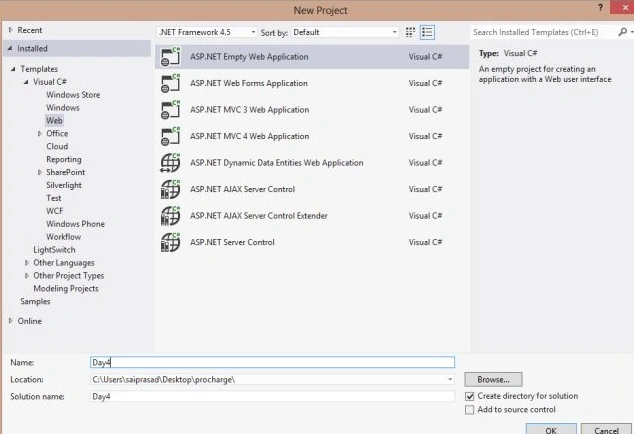Select Modeling Projects in the tree
The width and height of the screenshot is (634, 434).
tap(66, 289)
